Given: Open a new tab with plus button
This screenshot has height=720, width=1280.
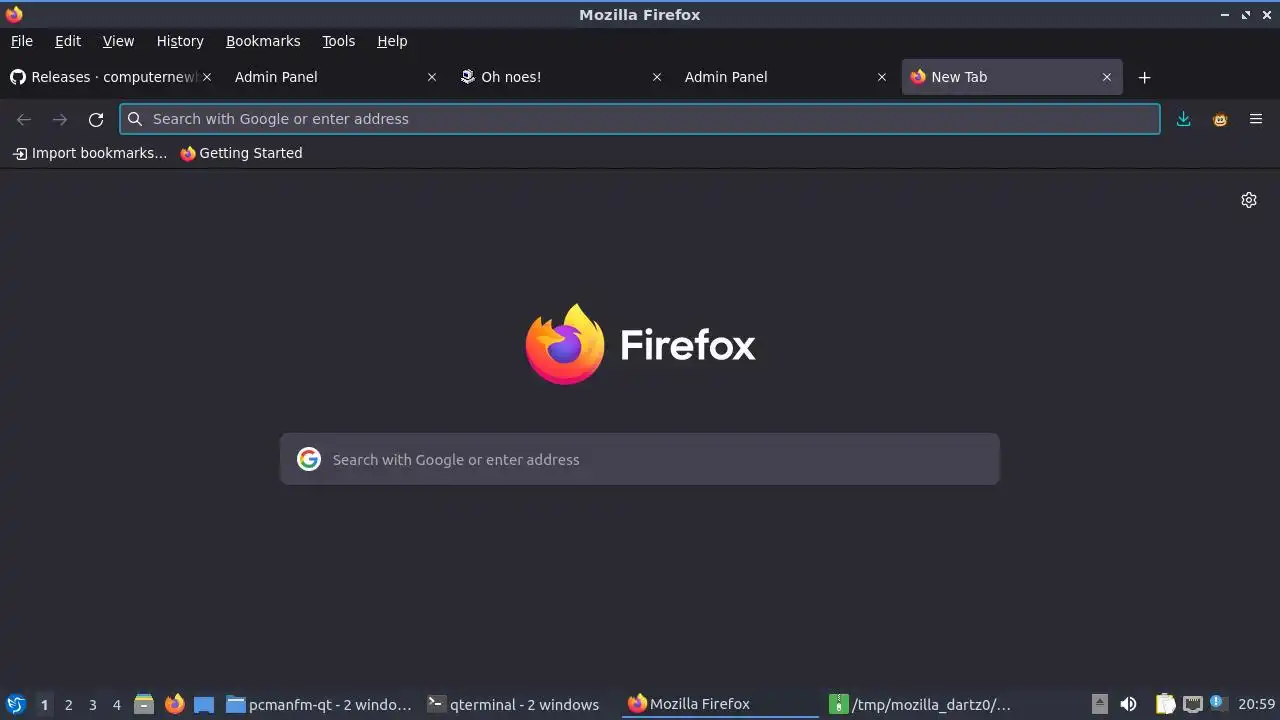Looking at the screenshot, I should (1145, 77).
